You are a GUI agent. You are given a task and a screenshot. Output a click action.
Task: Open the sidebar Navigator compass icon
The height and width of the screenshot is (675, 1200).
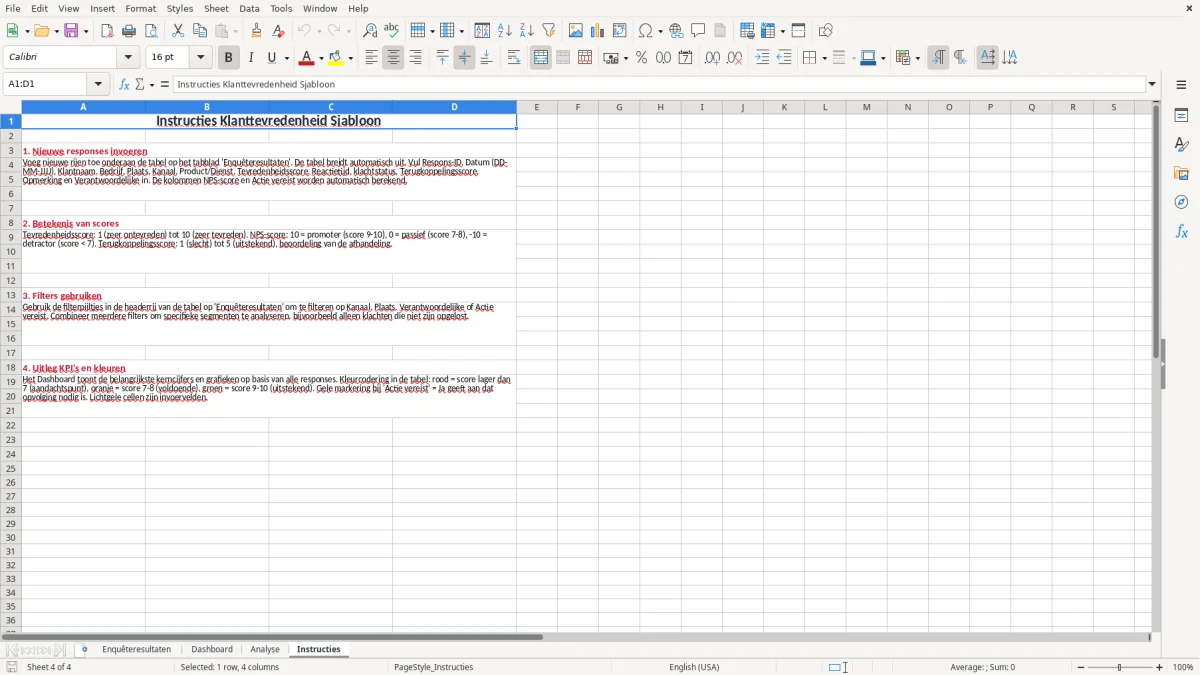pyautogui.click(x=1181, y=202)
